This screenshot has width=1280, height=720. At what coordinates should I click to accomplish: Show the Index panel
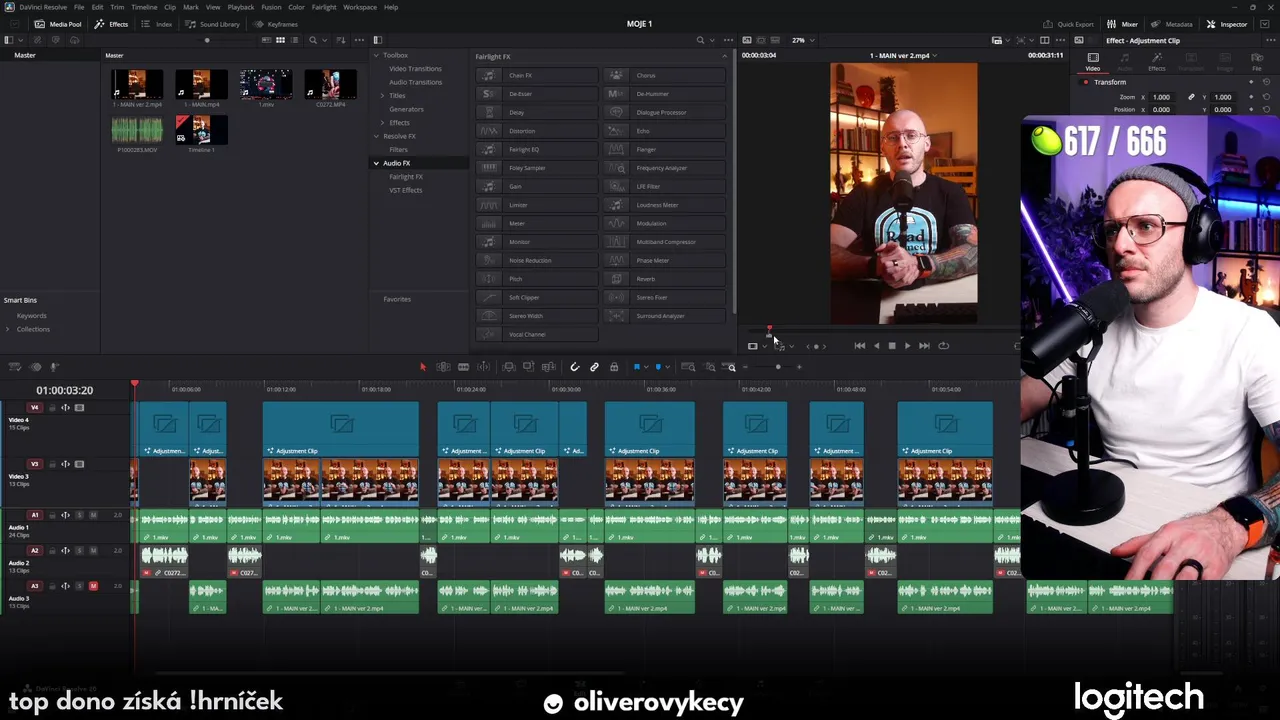coord(156,24)
